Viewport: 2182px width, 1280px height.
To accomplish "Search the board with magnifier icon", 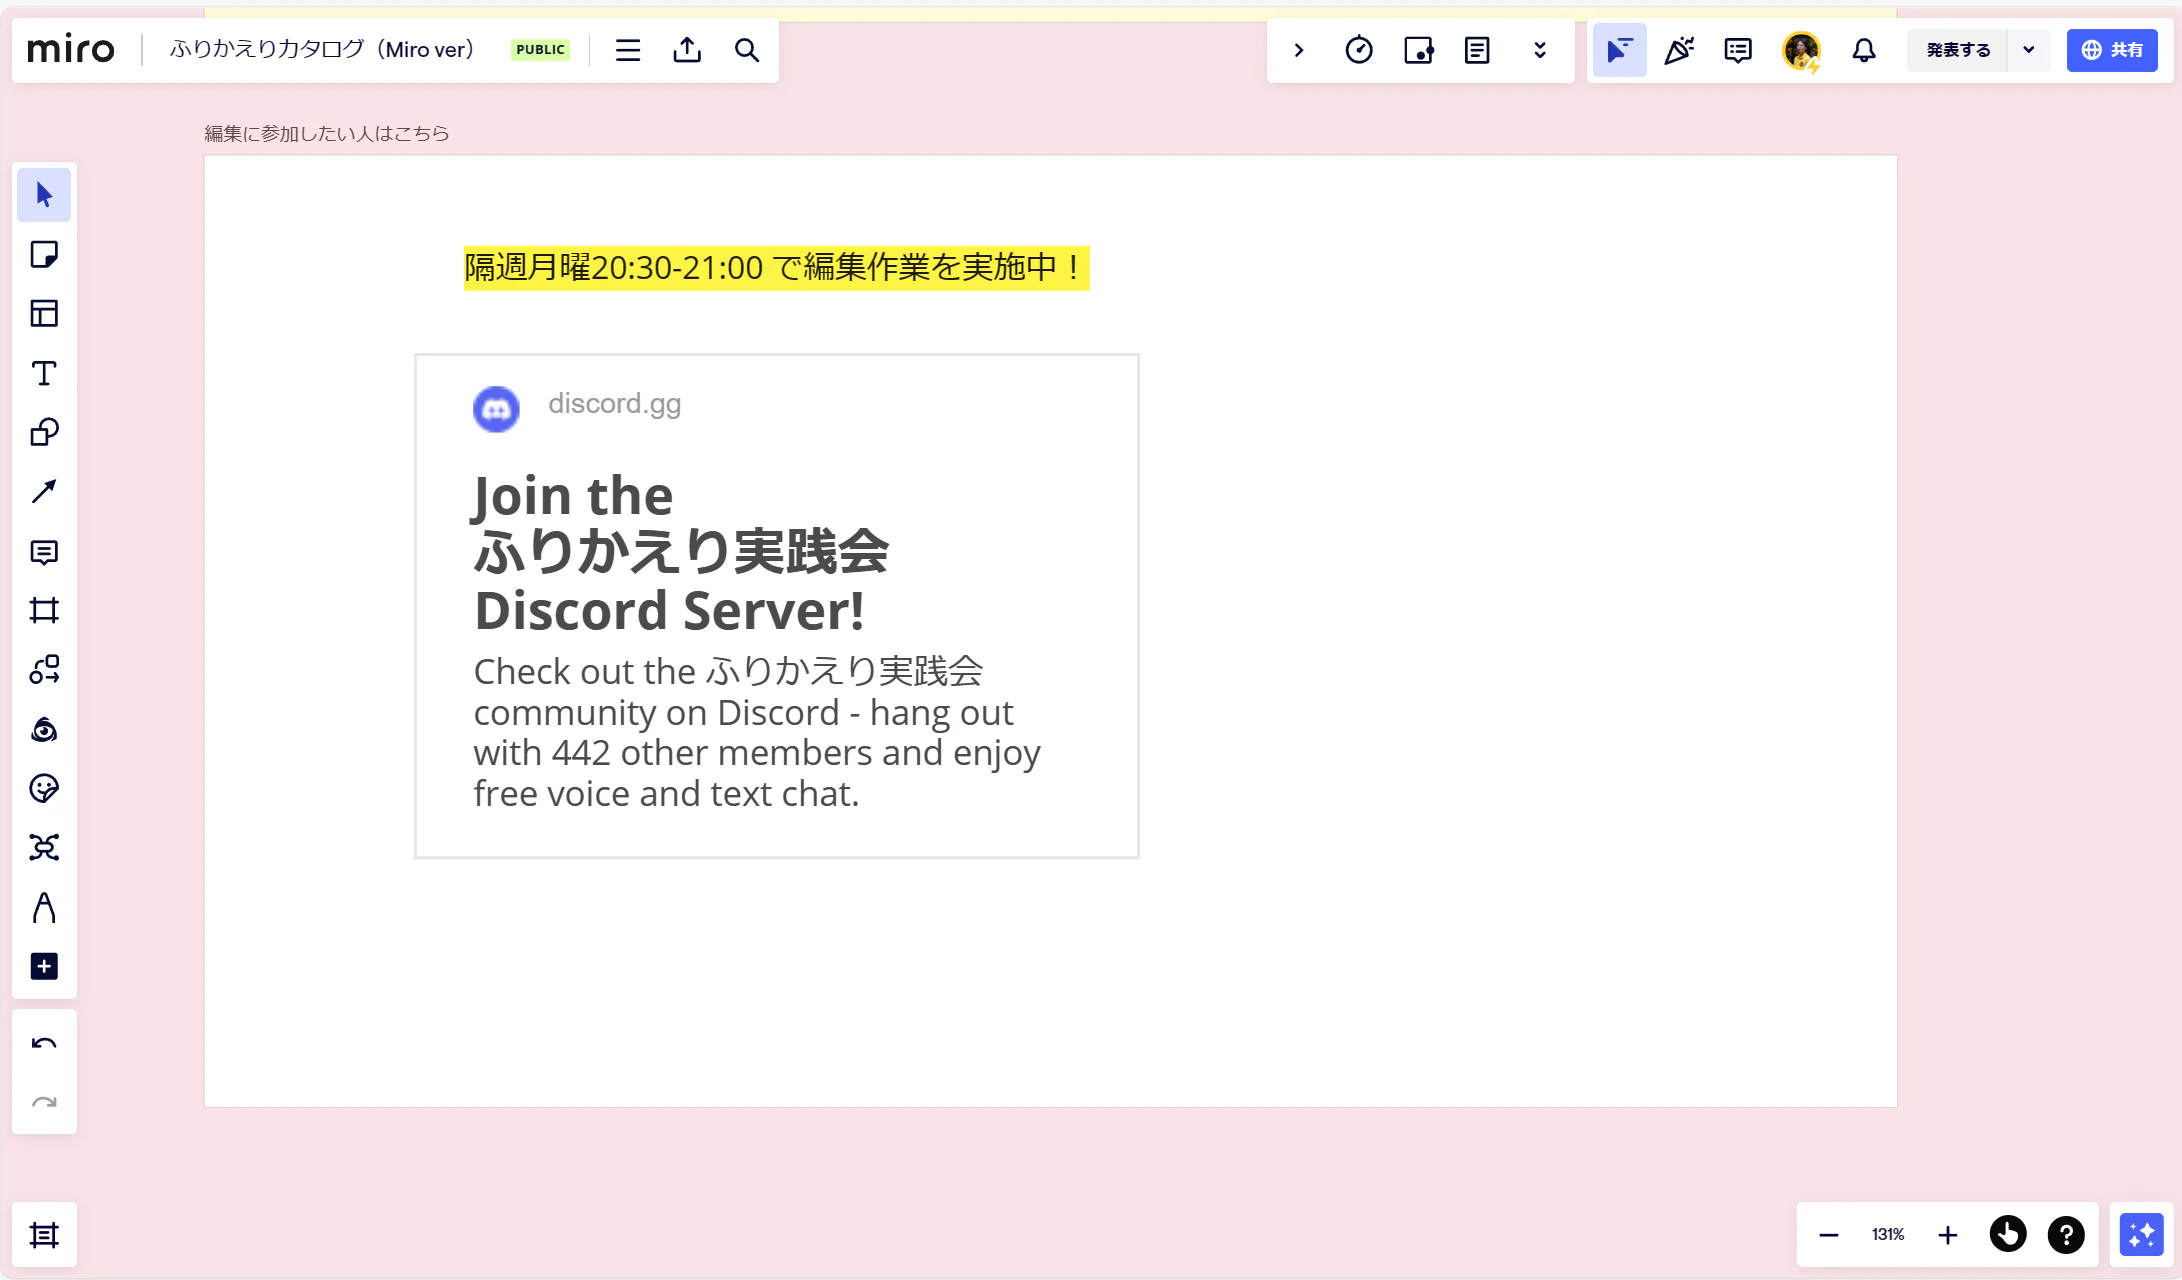I will [x=747, y=50].
